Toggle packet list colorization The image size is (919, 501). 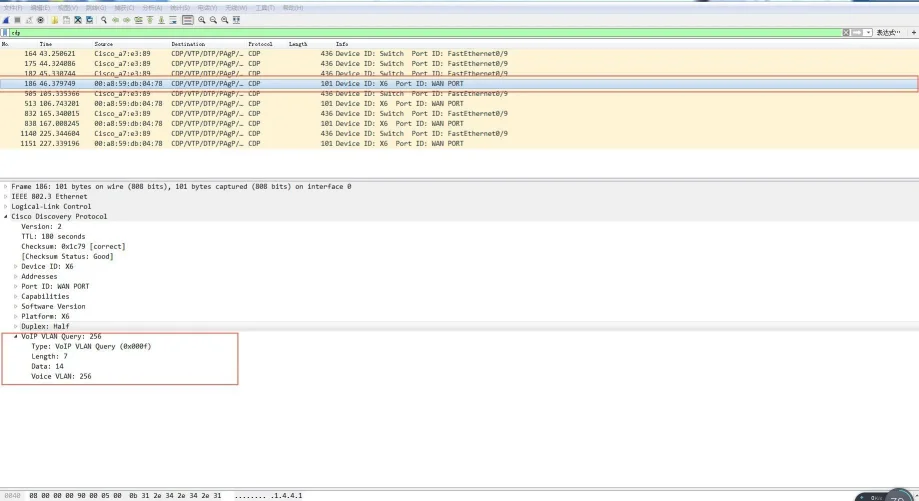click(188, 20)
